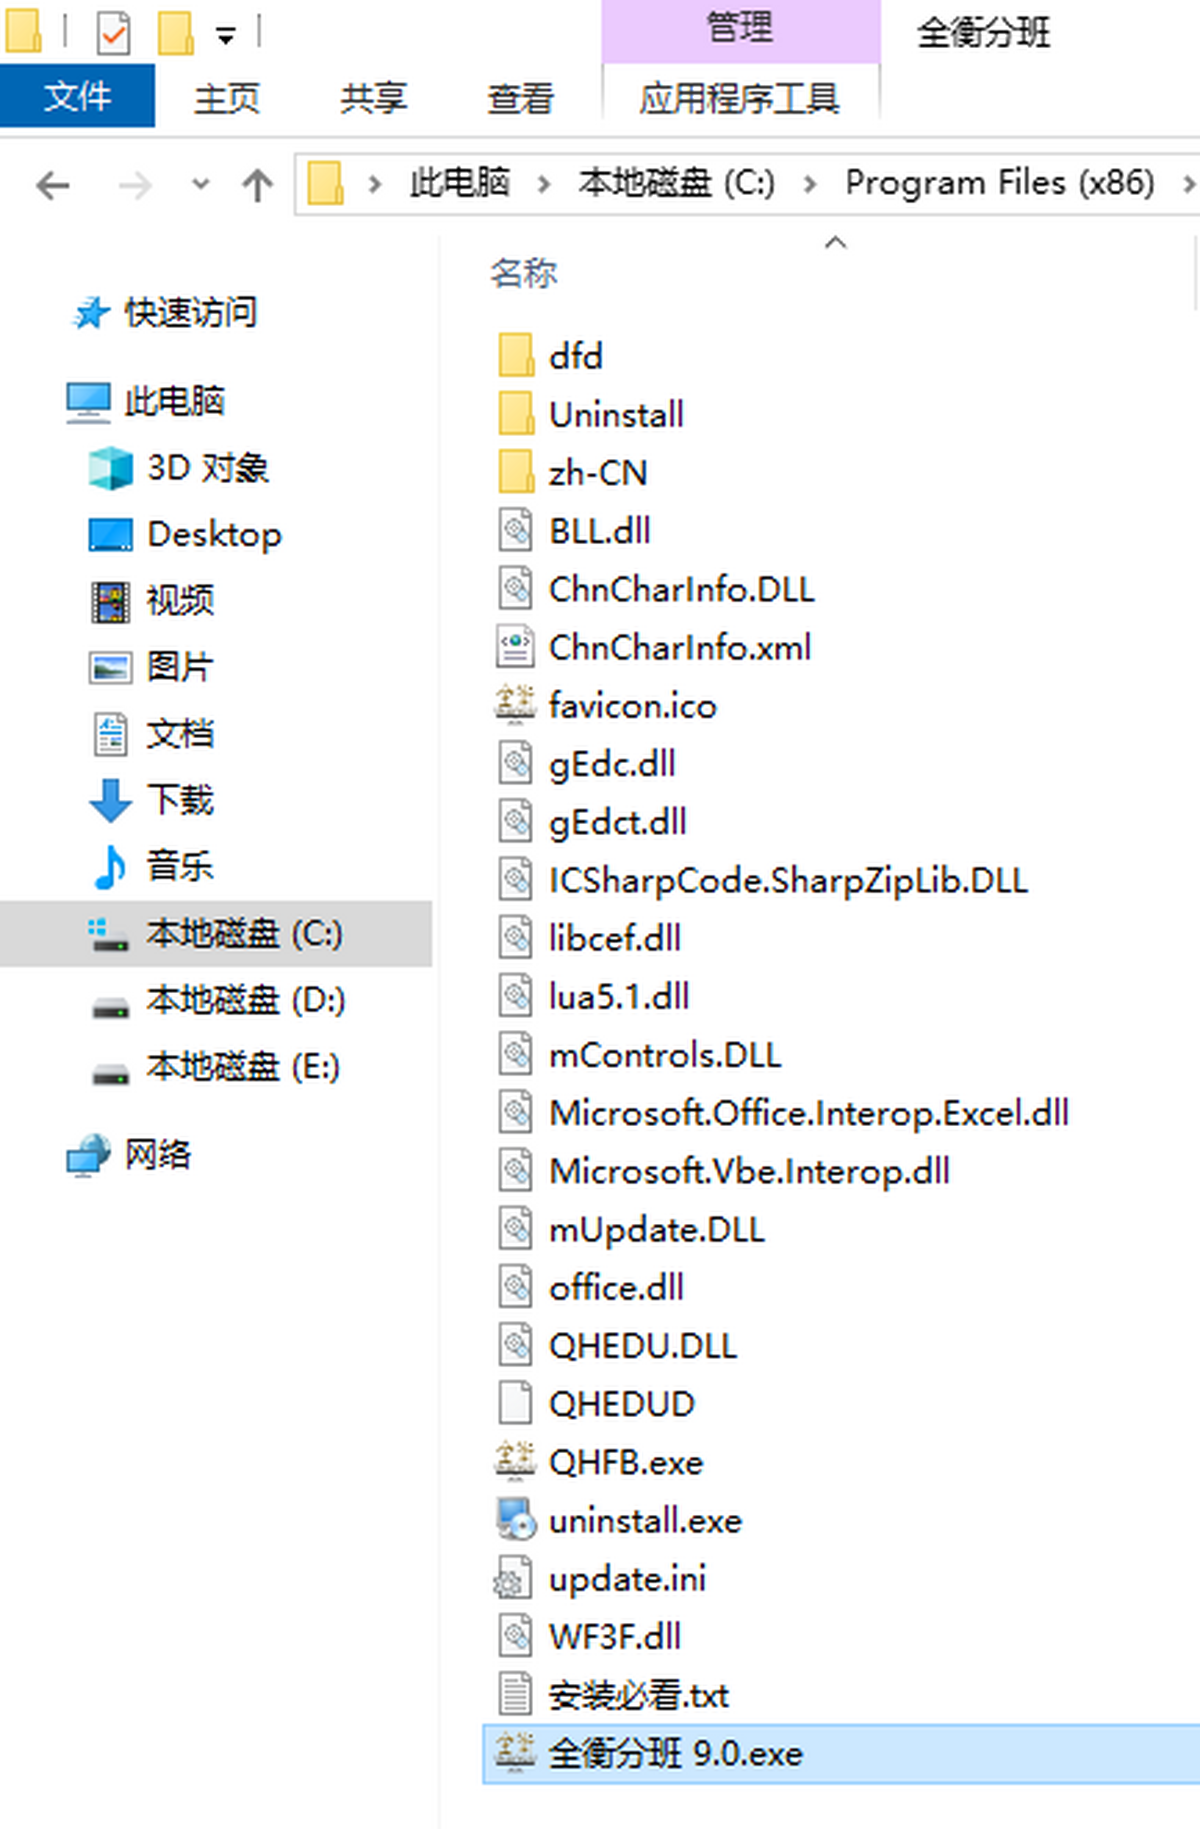Click the 名称 column header to sort
This screenshot has width=1200, height=1829.
[x=523, y=273]
